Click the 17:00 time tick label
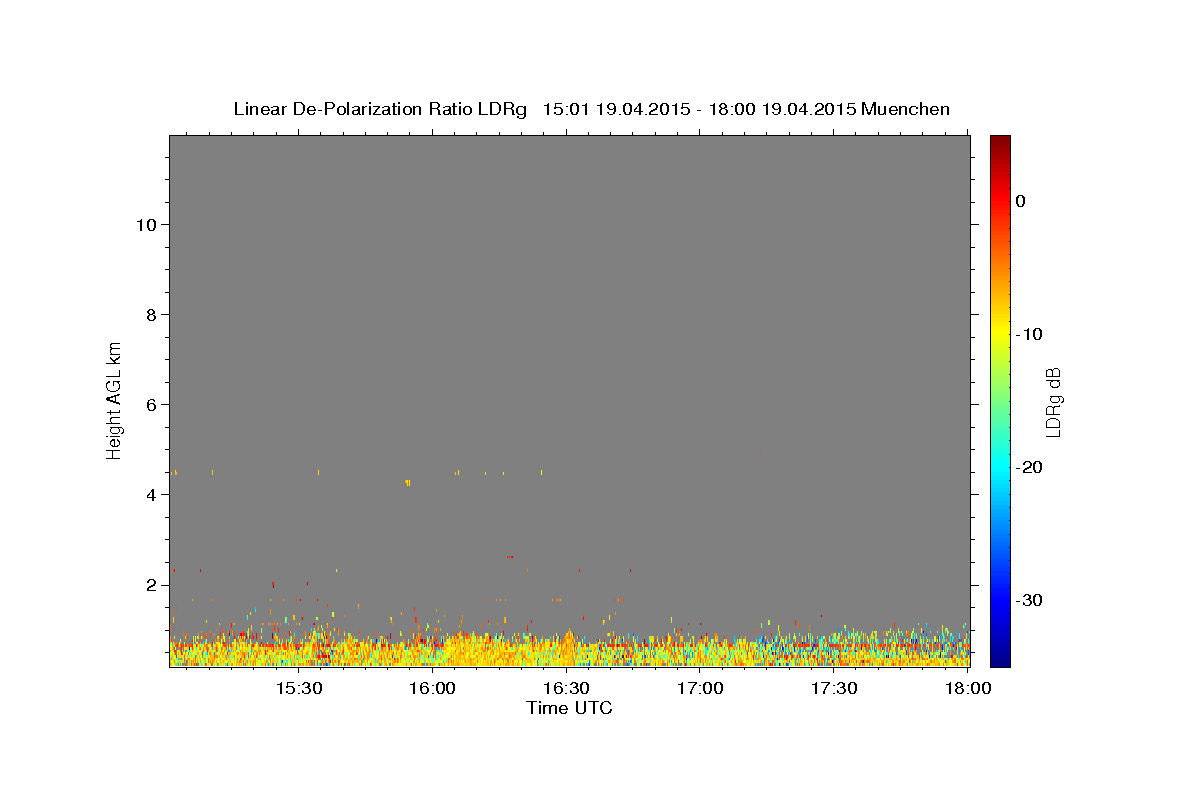This screenshot has height=800, width=1200. click(700, 688)
